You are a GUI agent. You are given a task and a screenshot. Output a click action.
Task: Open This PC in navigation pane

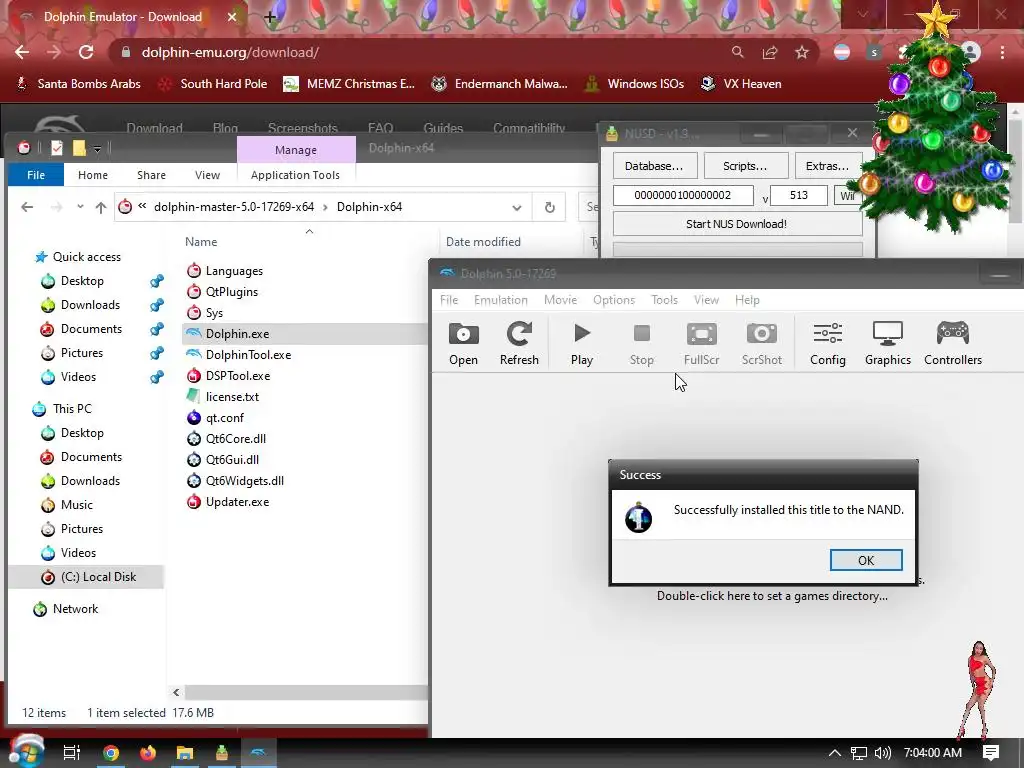point(72,409)
